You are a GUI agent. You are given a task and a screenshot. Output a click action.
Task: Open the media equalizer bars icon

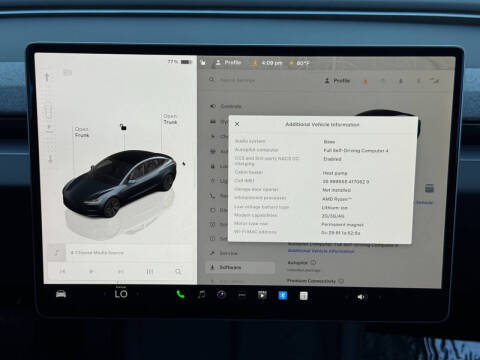(150, 272)
